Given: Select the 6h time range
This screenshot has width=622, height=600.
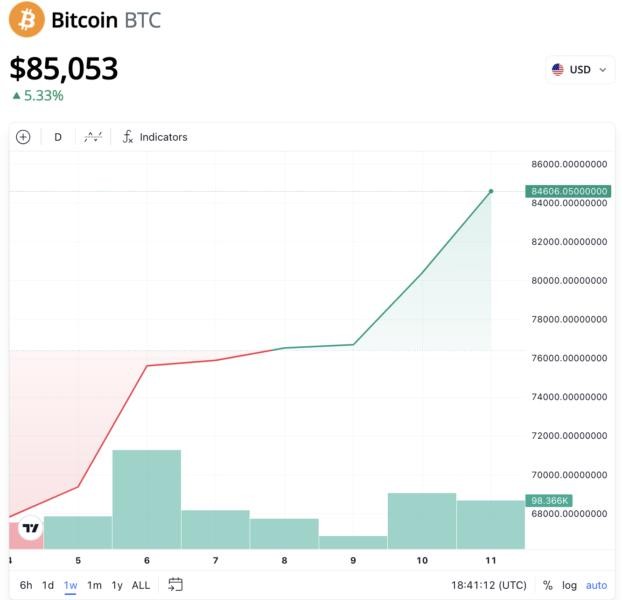Looking at the screenshot, I should (26, 585).
